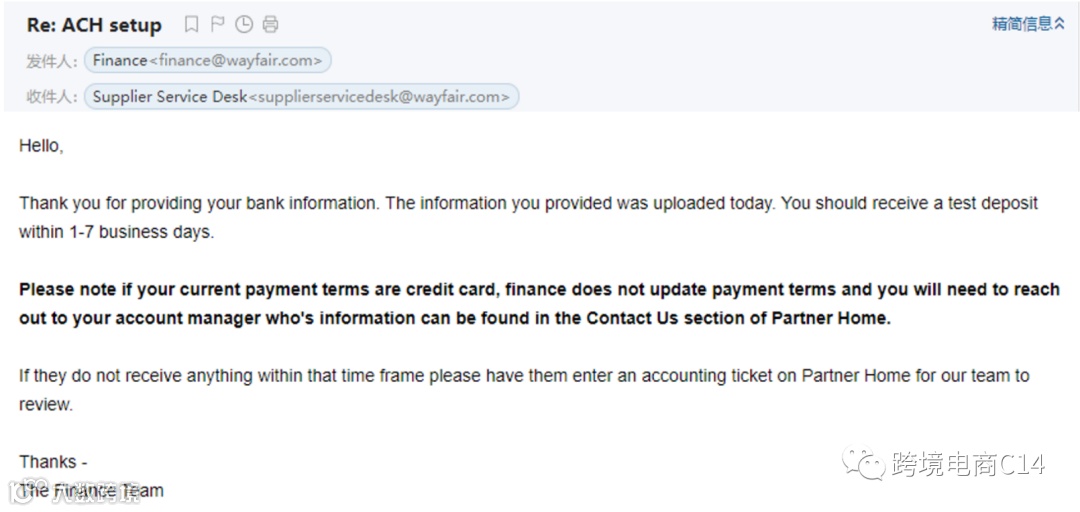This screenshot has height=512, width=1080.
Task: Click the 'Thanks -' closing line
Action: pyautogui.click(x=53, y=462)
